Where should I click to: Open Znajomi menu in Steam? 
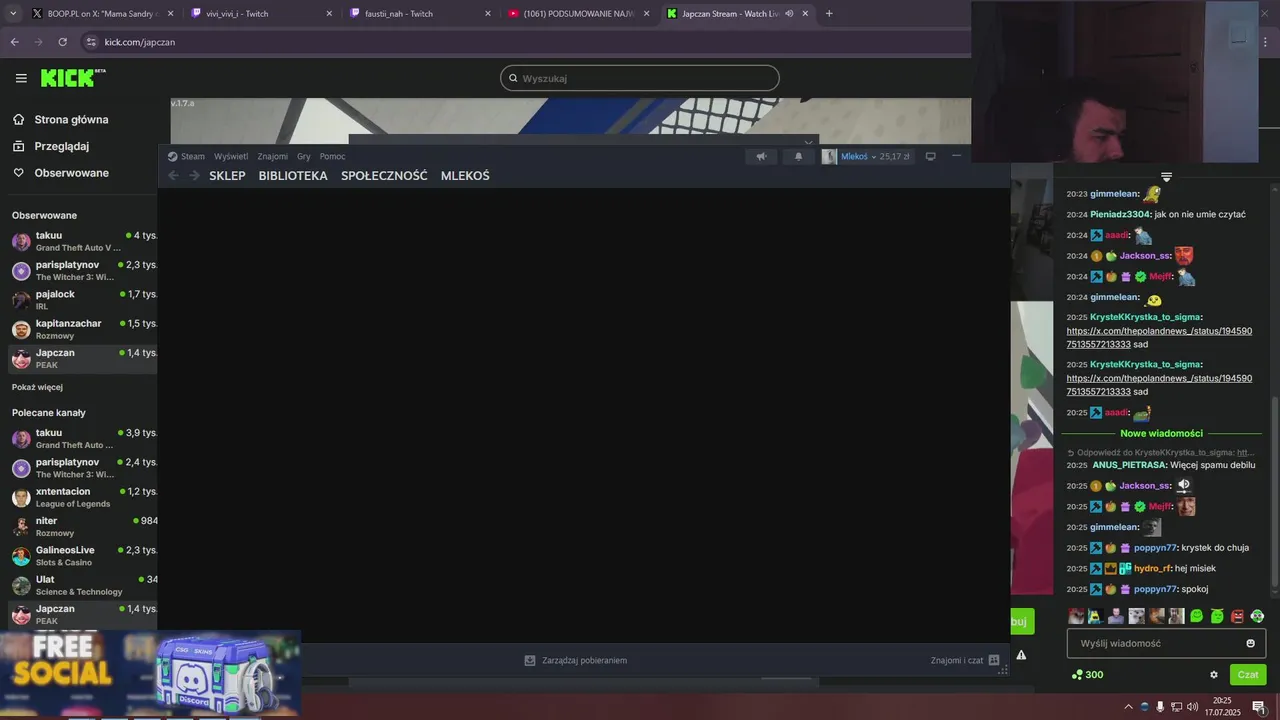272,156
